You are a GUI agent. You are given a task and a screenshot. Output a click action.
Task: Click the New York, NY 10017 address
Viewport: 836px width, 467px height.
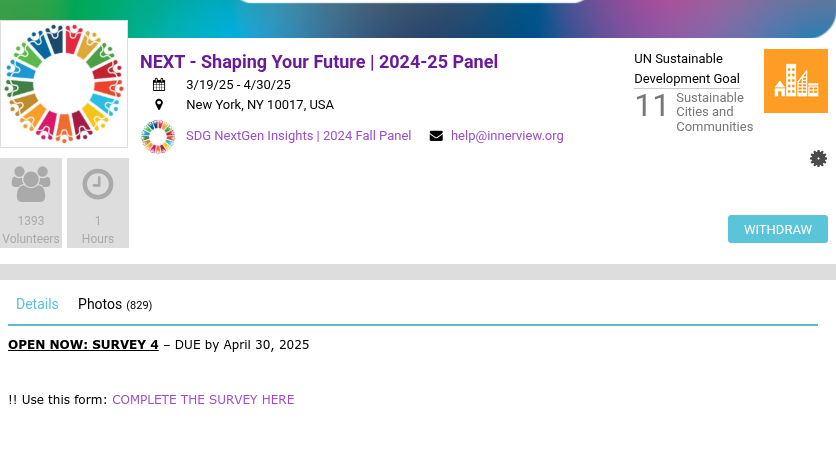click(260, 105)
